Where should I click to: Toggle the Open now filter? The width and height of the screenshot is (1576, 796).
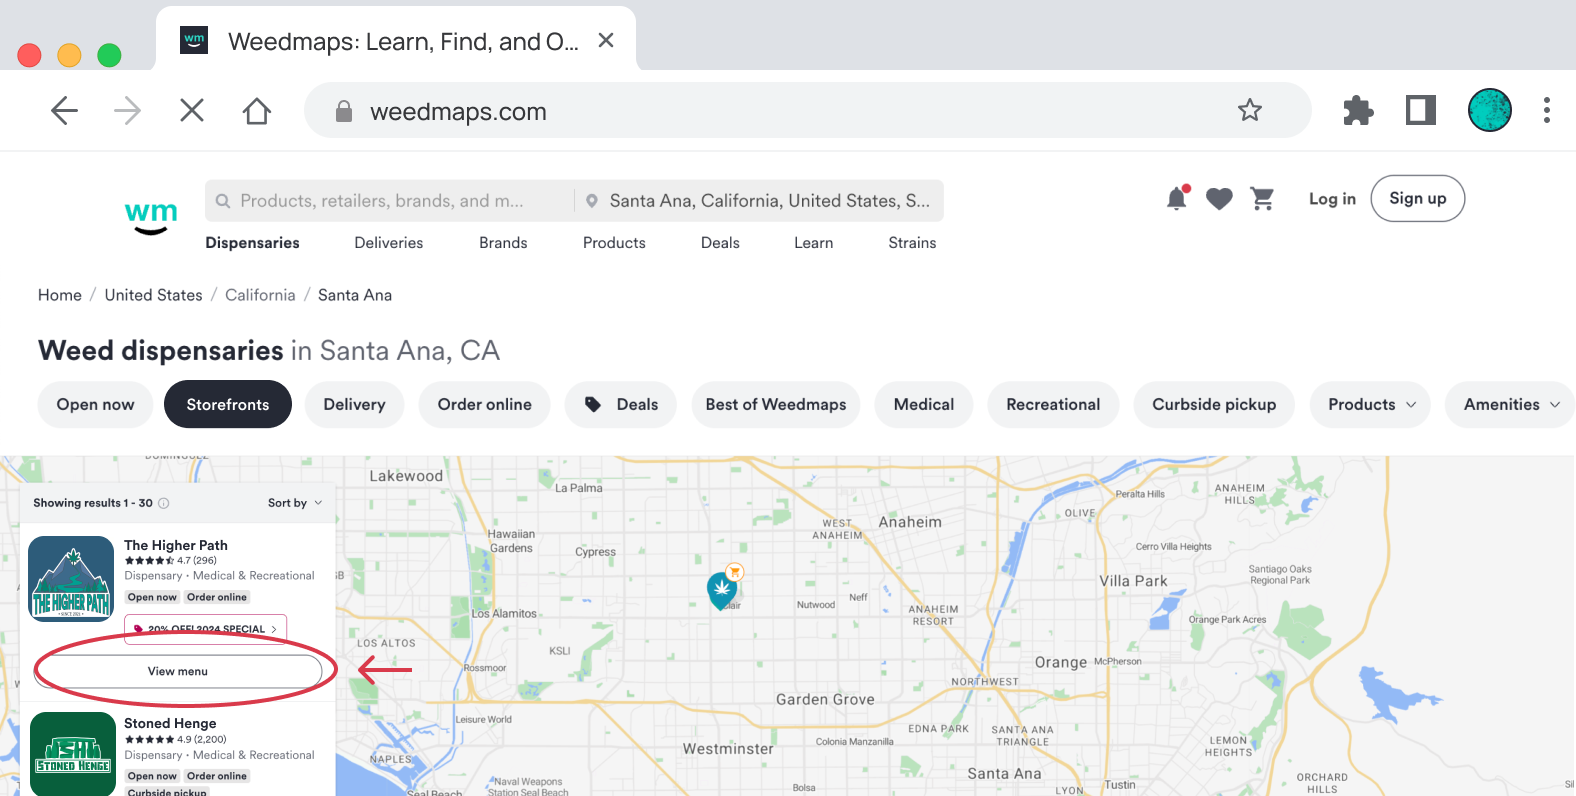point(95,404)
